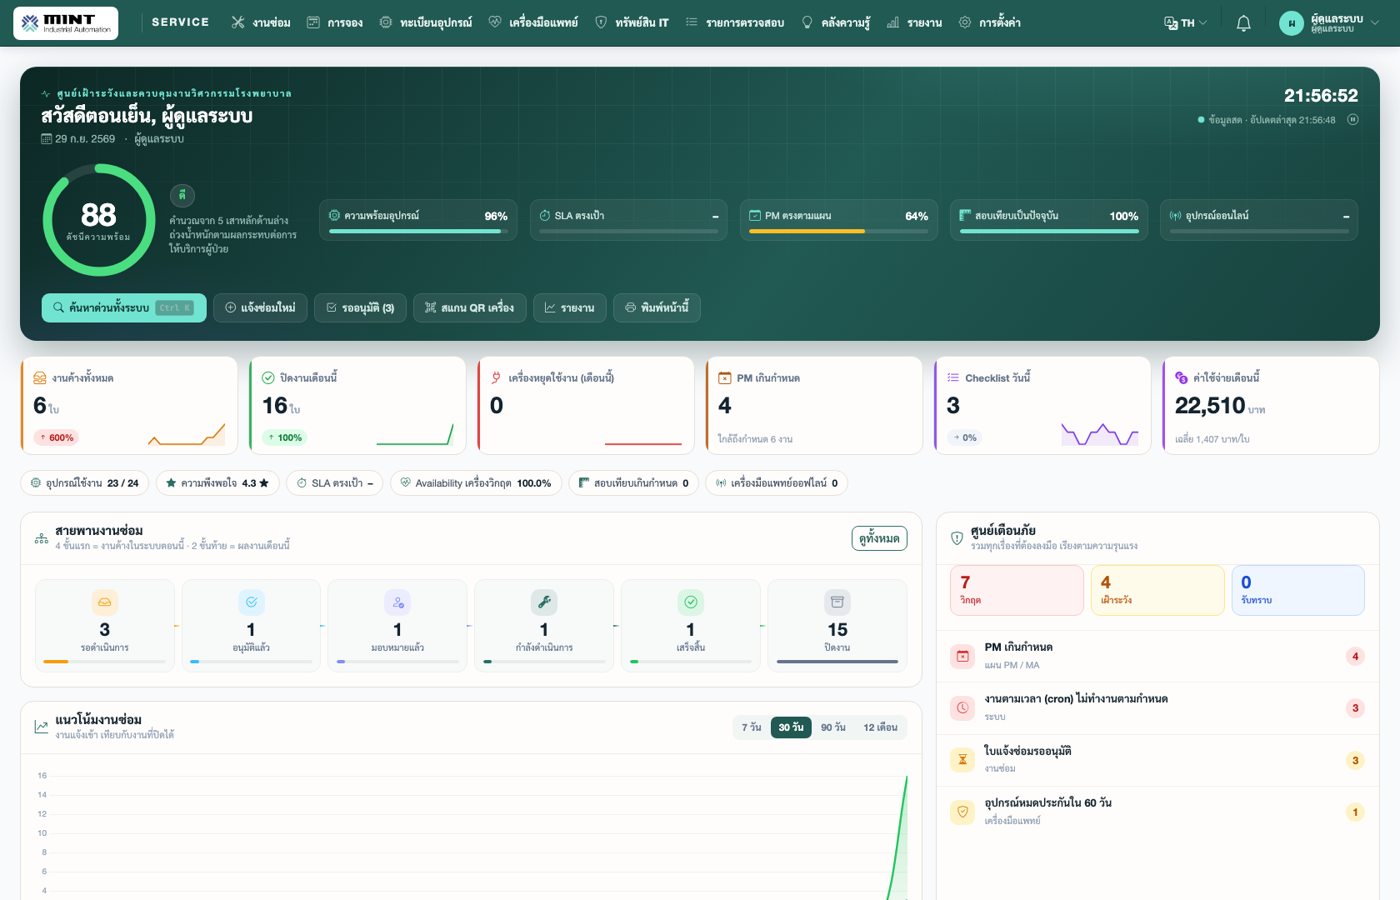Image resolution: width=1400 pixels, height=900 pixels.
Task: Open รออนุมัติ (3) approvals
Action: pos(360,308)
